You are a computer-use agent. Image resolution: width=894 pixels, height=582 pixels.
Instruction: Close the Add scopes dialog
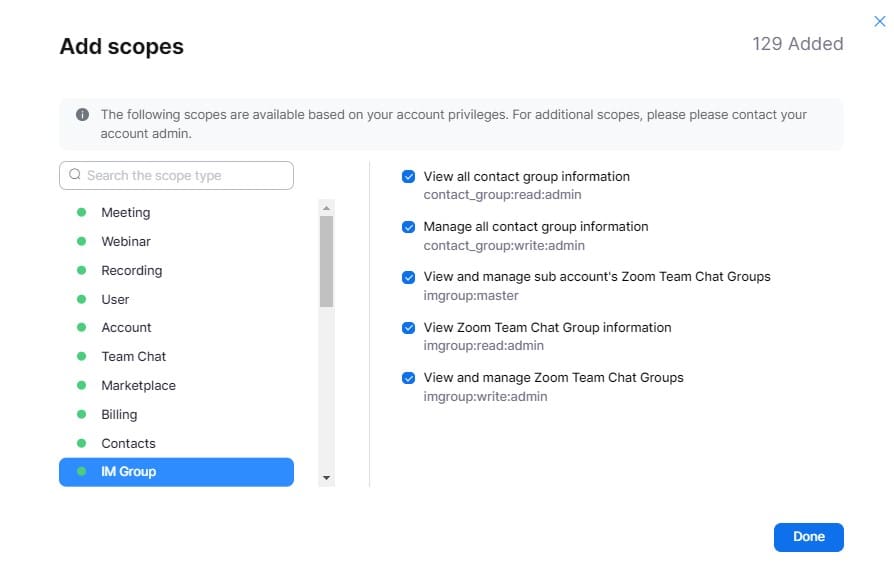pos(880,21)
